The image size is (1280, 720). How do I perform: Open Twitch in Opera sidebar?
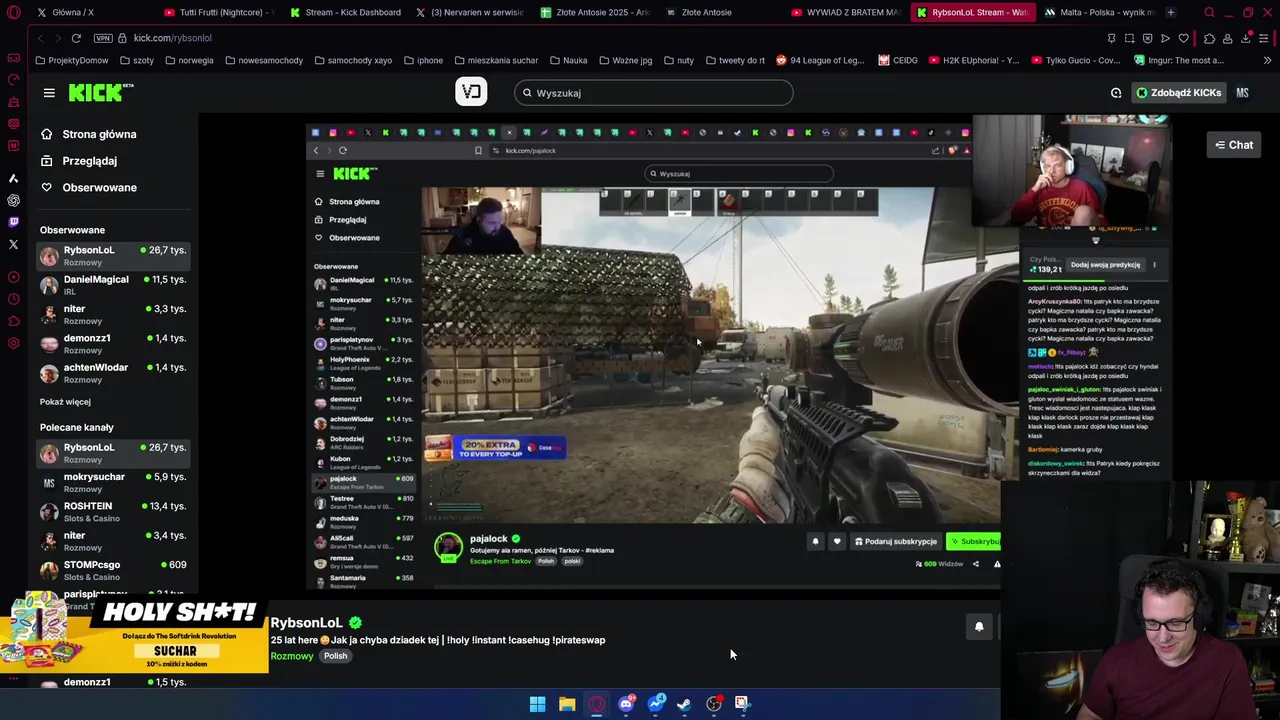point(13,222)
